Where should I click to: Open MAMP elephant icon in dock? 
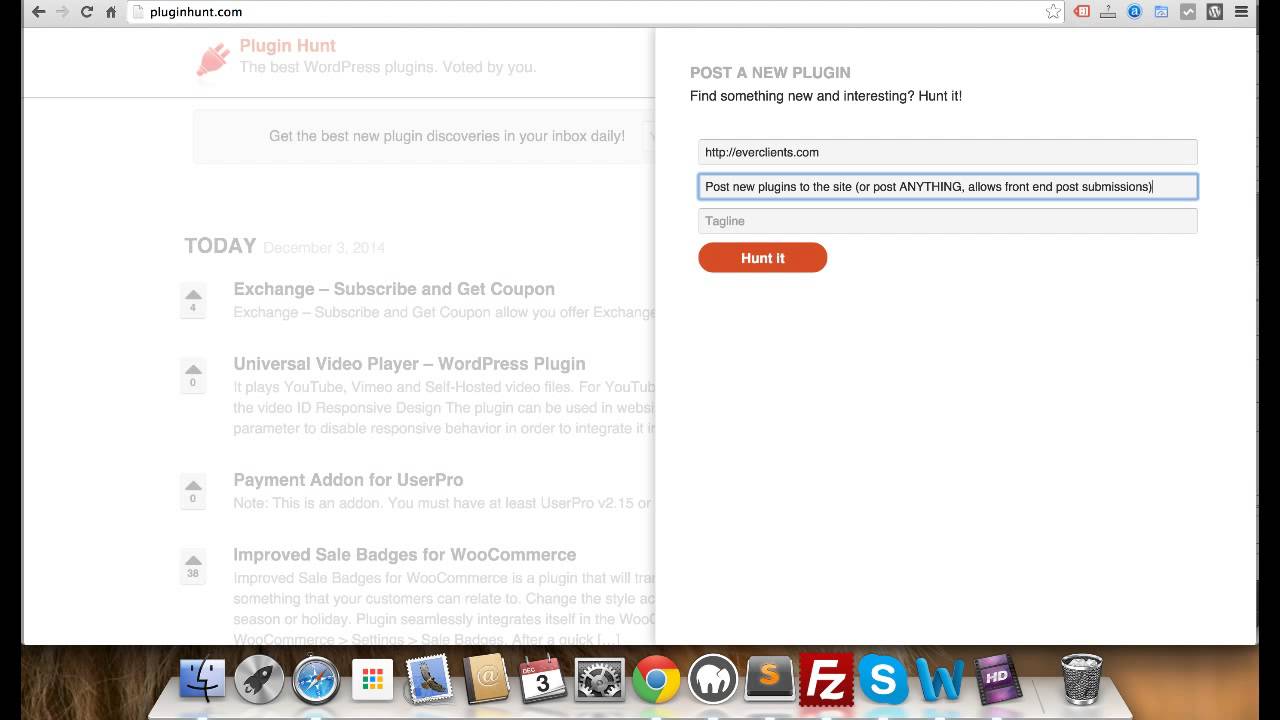(713, 681)
